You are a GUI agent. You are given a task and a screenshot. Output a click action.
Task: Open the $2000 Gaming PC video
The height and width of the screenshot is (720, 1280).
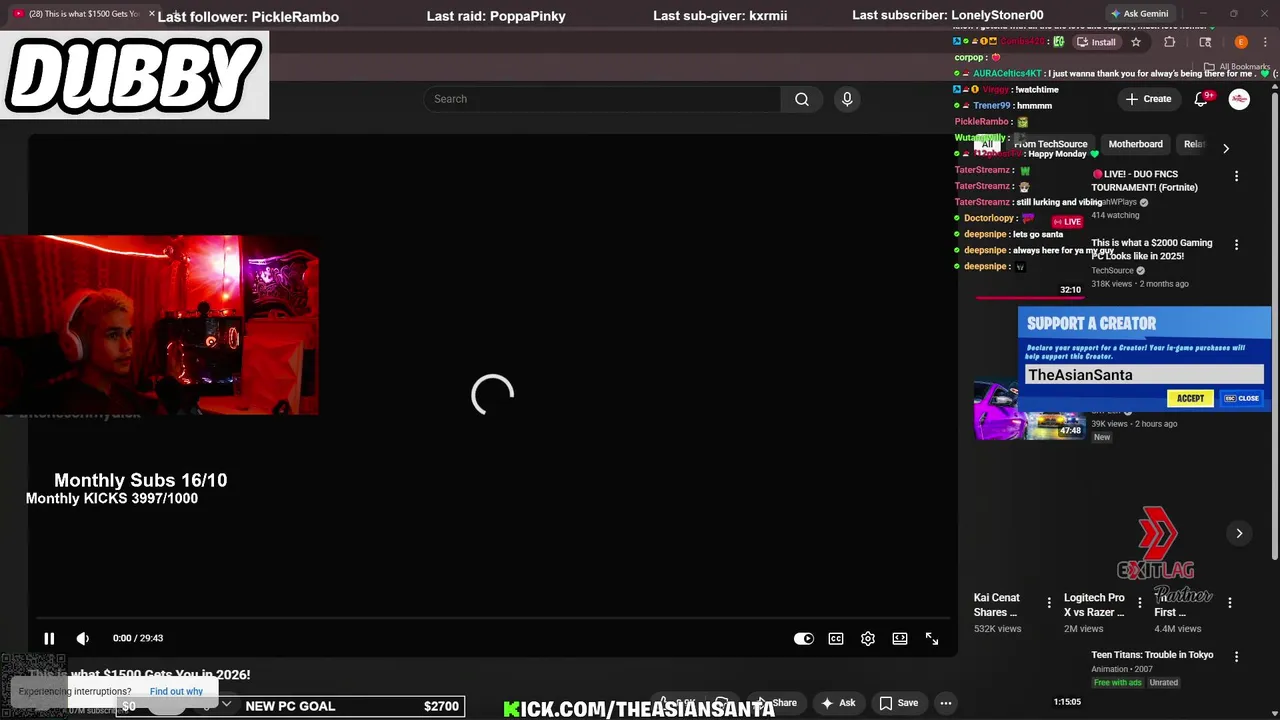click(x=1151, y=249)
